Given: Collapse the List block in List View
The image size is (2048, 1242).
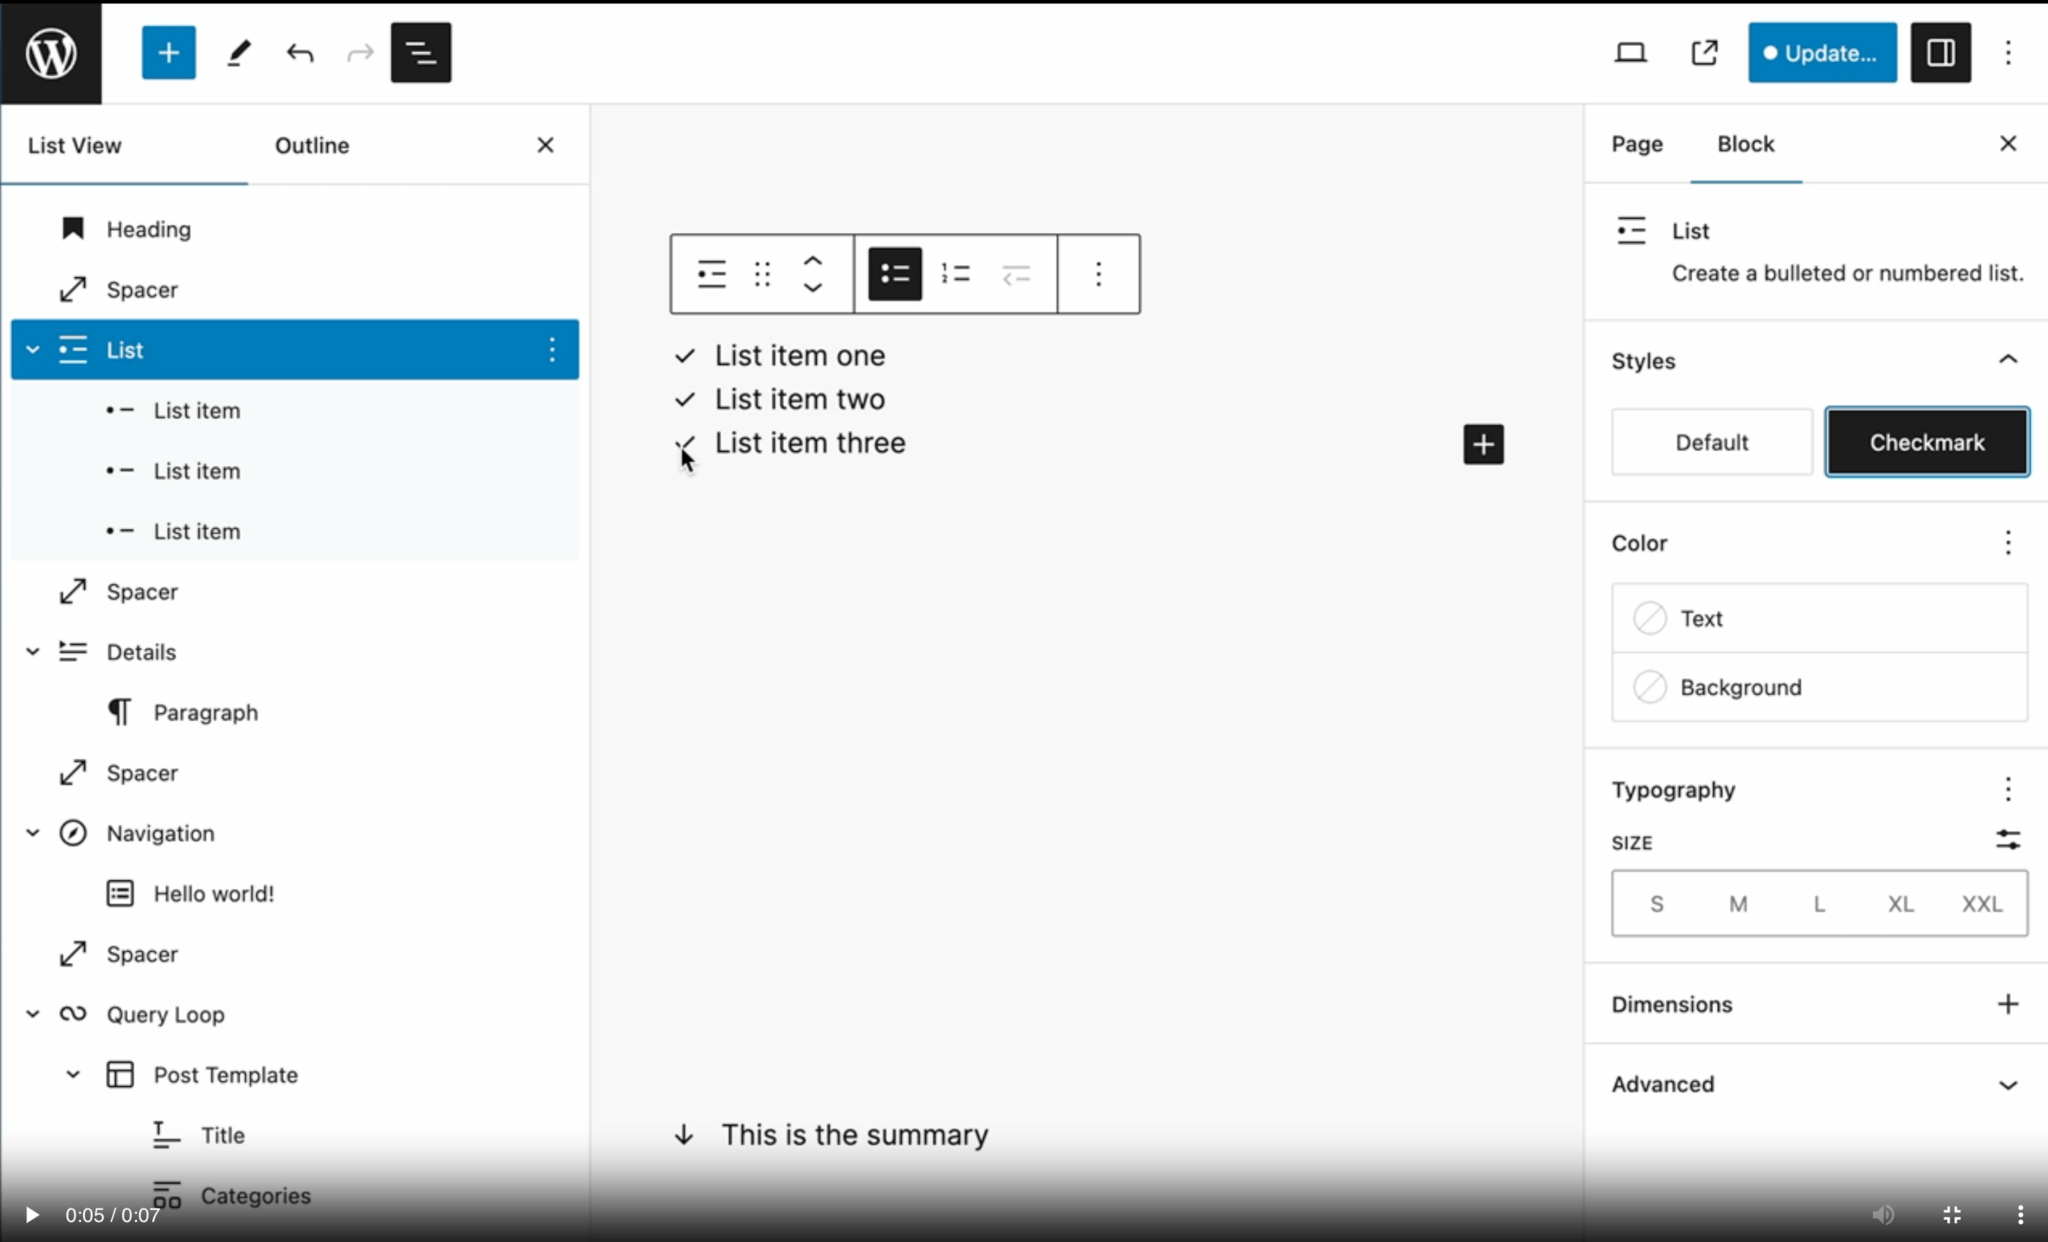Looking at the screenshot, I should click(x=32, y=349).
